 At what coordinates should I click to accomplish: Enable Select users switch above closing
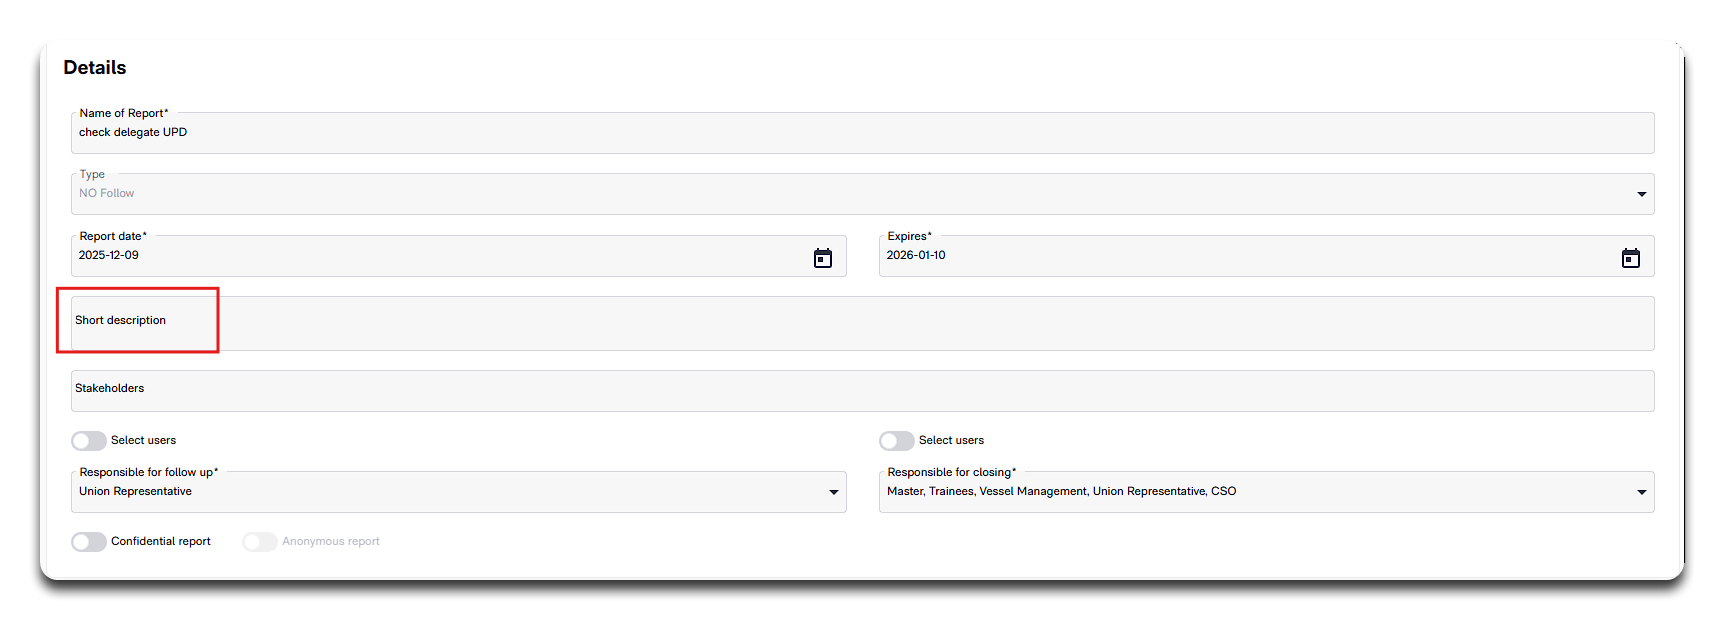[897, 441]
